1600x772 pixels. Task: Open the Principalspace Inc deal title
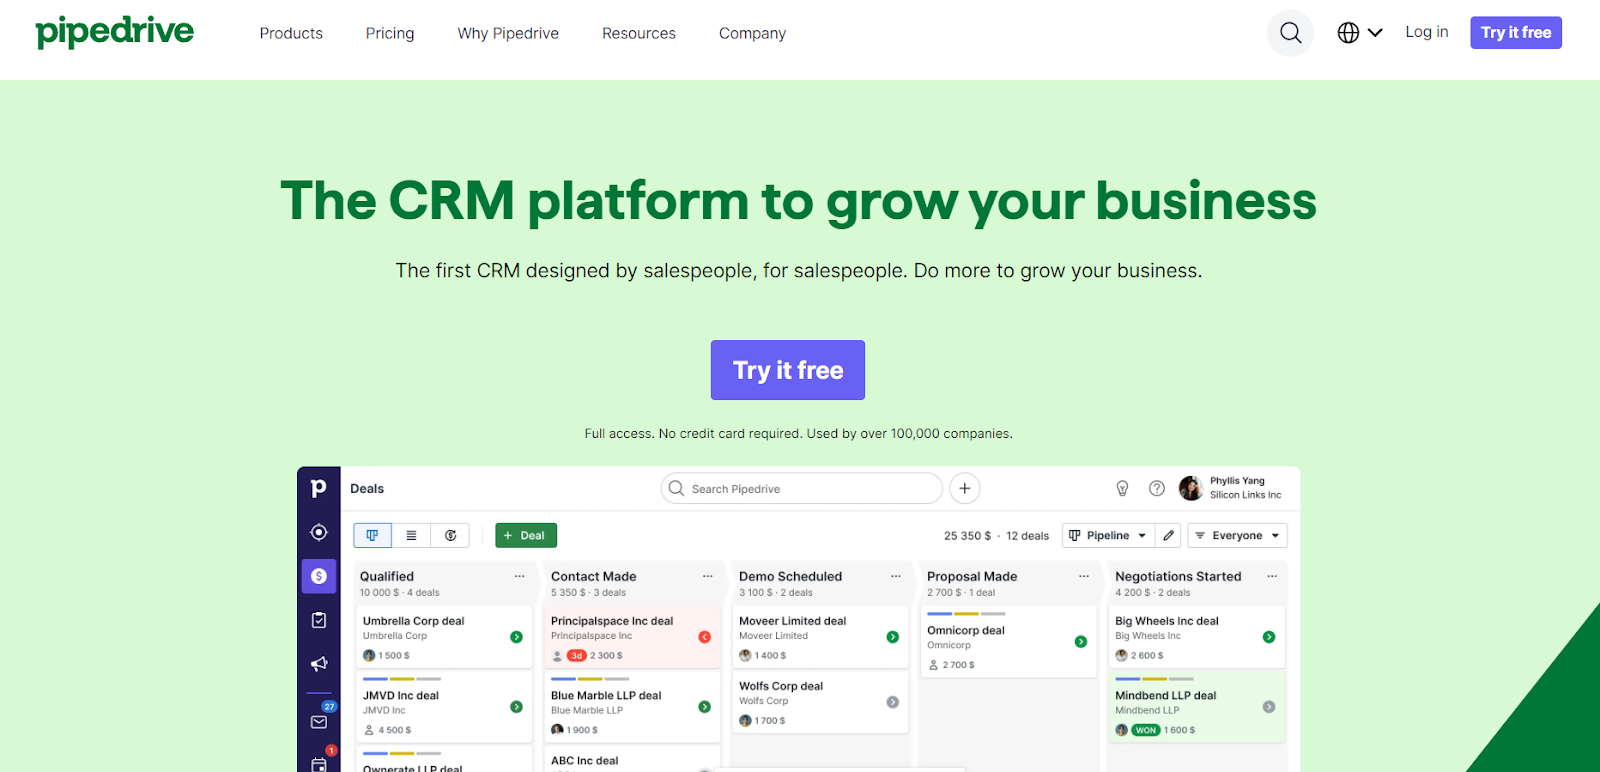[612, 621]
